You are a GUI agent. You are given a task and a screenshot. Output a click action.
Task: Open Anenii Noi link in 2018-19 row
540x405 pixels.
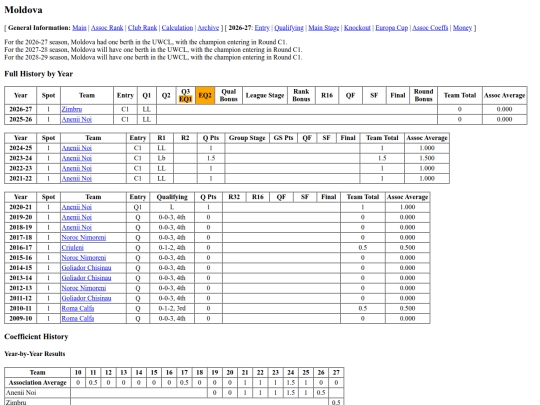(x=76, y=227)
